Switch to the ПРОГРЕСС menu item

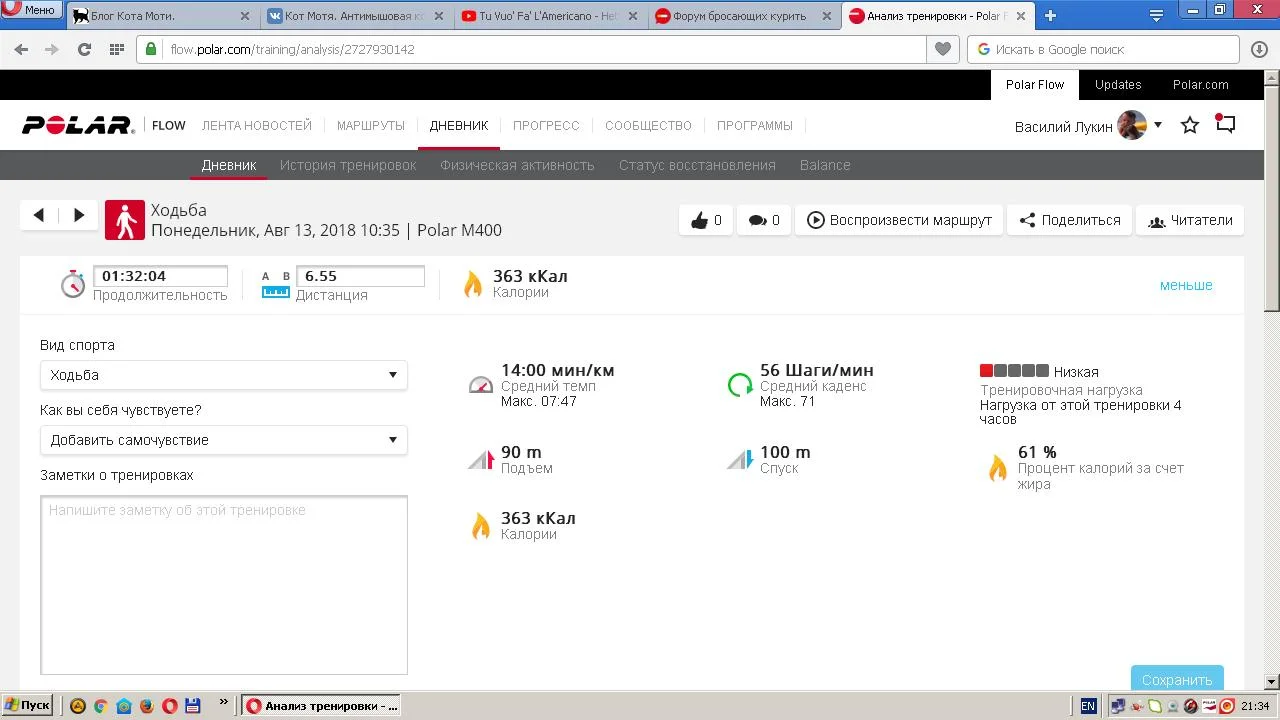pyautogui.click(x=546, y=126)
